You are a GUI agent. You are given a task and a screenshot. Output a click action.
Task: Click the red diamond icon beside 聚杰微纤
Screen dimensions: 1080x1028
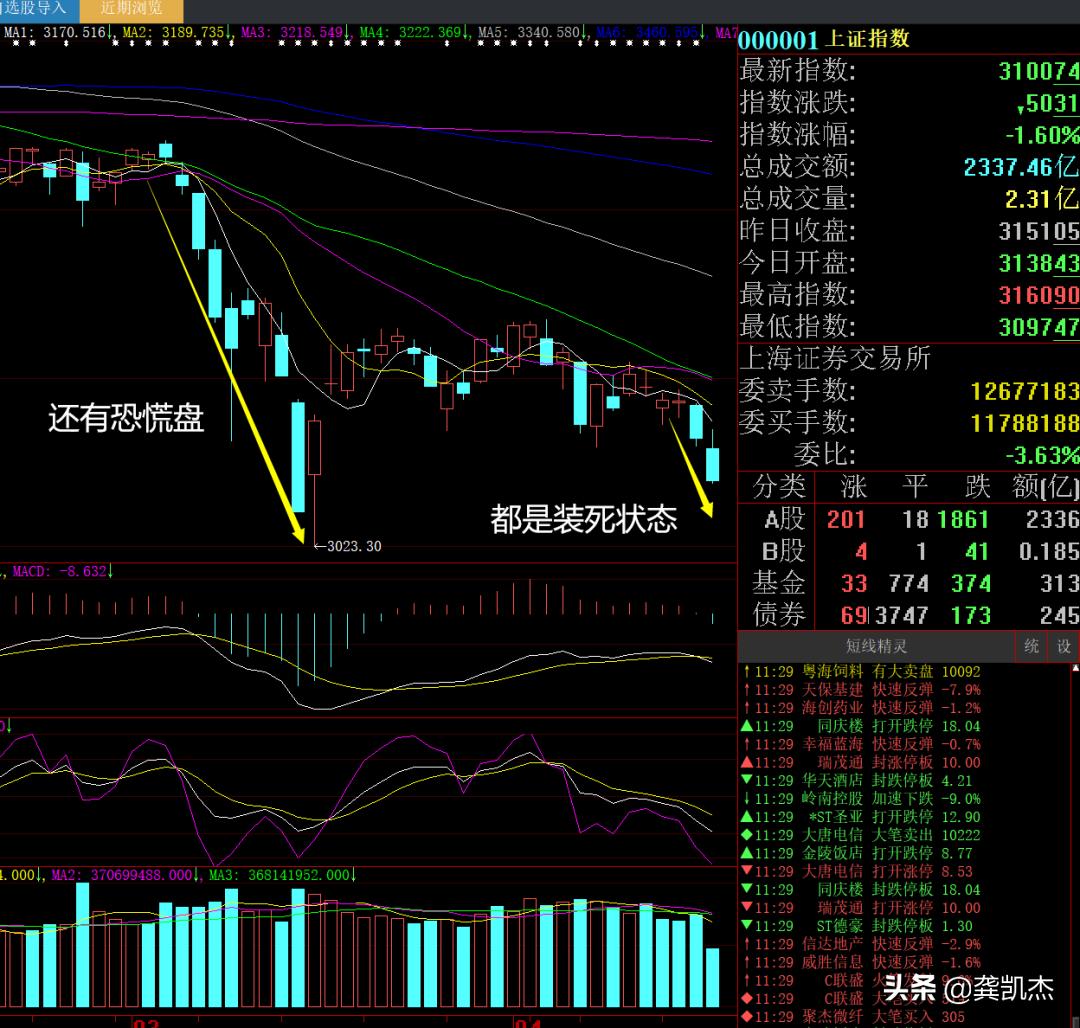pos(747,1017)
